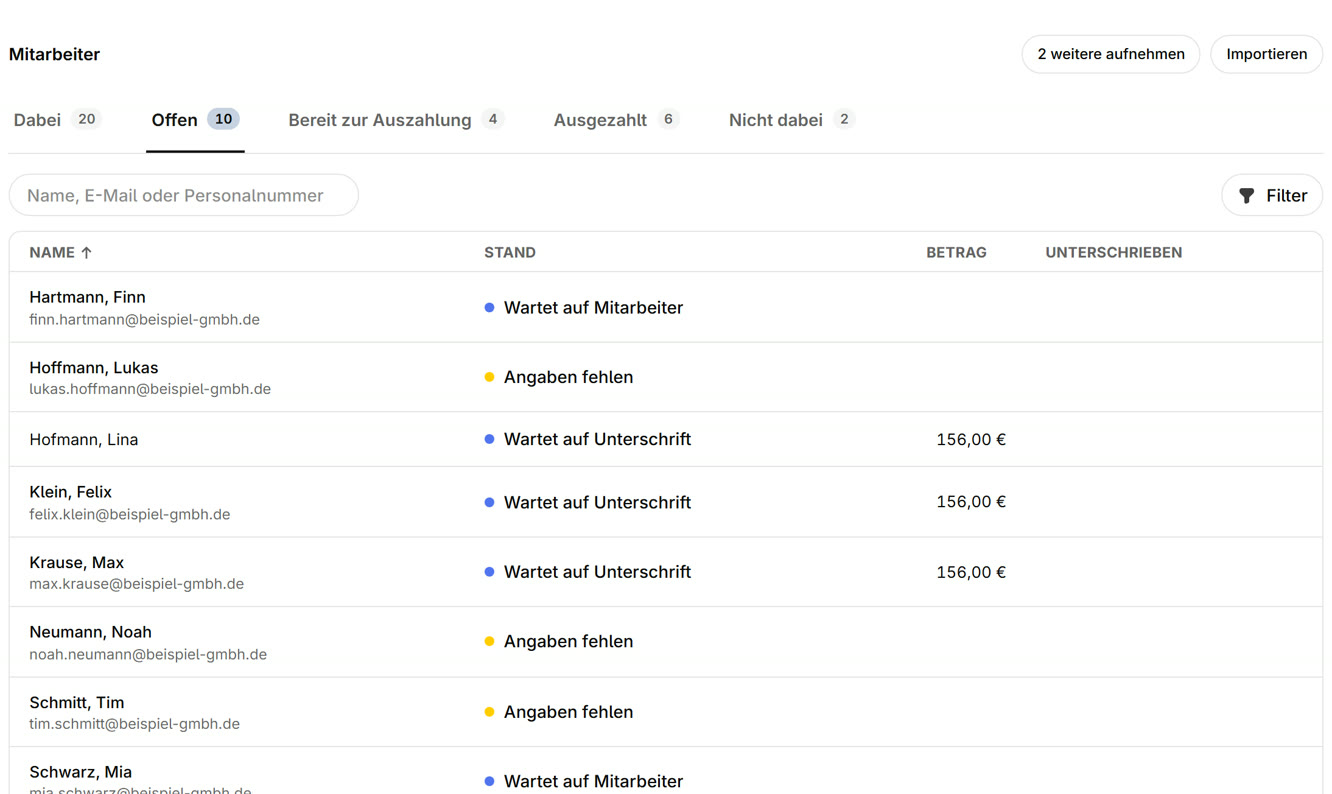Go to the Ausgezahlt tab

point(616,120)
